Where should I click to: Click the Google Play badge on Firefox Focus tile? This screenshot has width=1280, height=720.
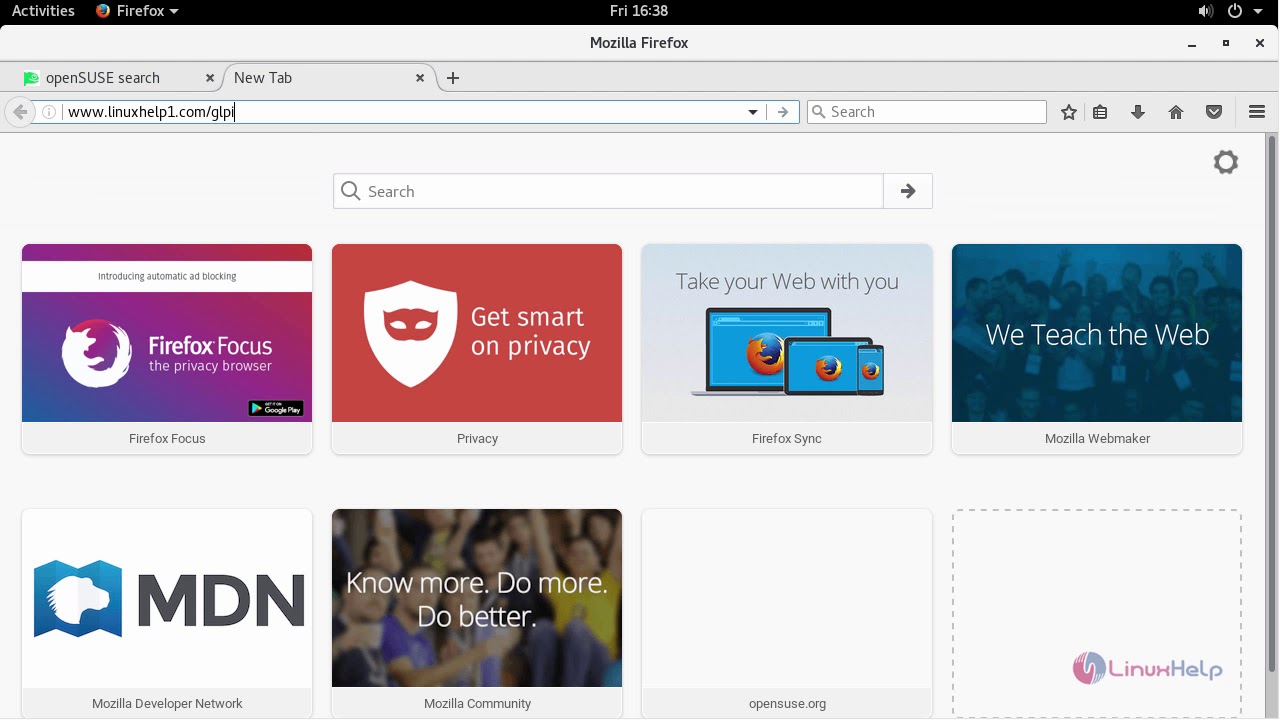(x=275, y=408)
